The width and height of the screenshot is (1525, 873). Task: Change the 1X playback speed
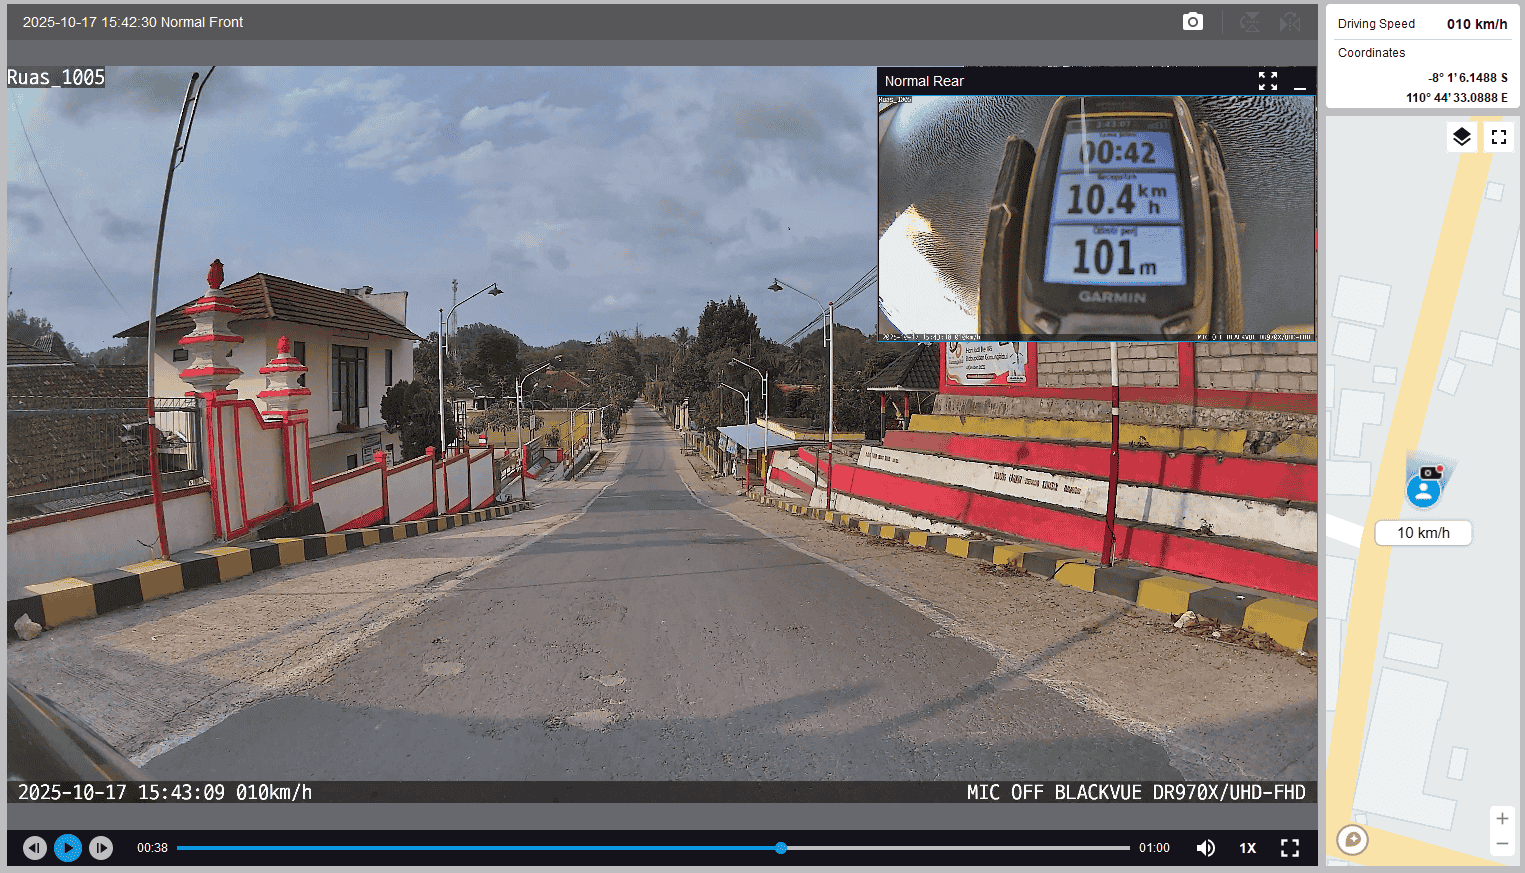[1247, 848]
